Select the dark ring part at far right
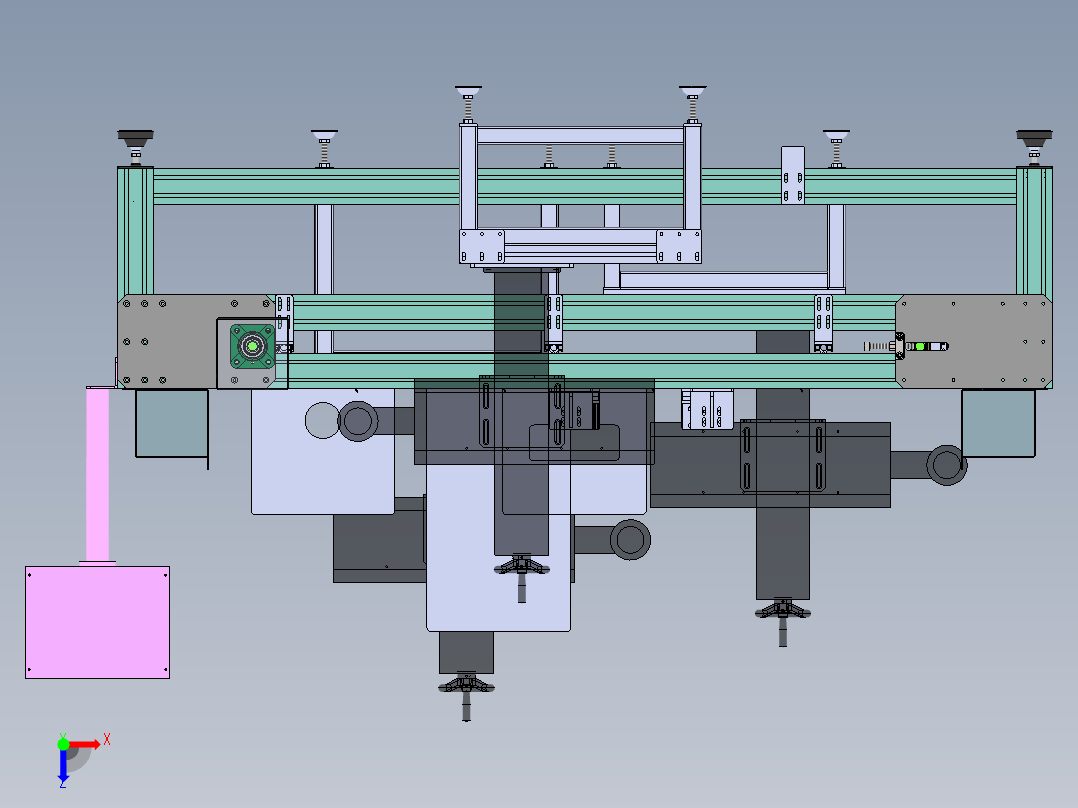Viewport: 1078px width, 808px height. point(947,465)
